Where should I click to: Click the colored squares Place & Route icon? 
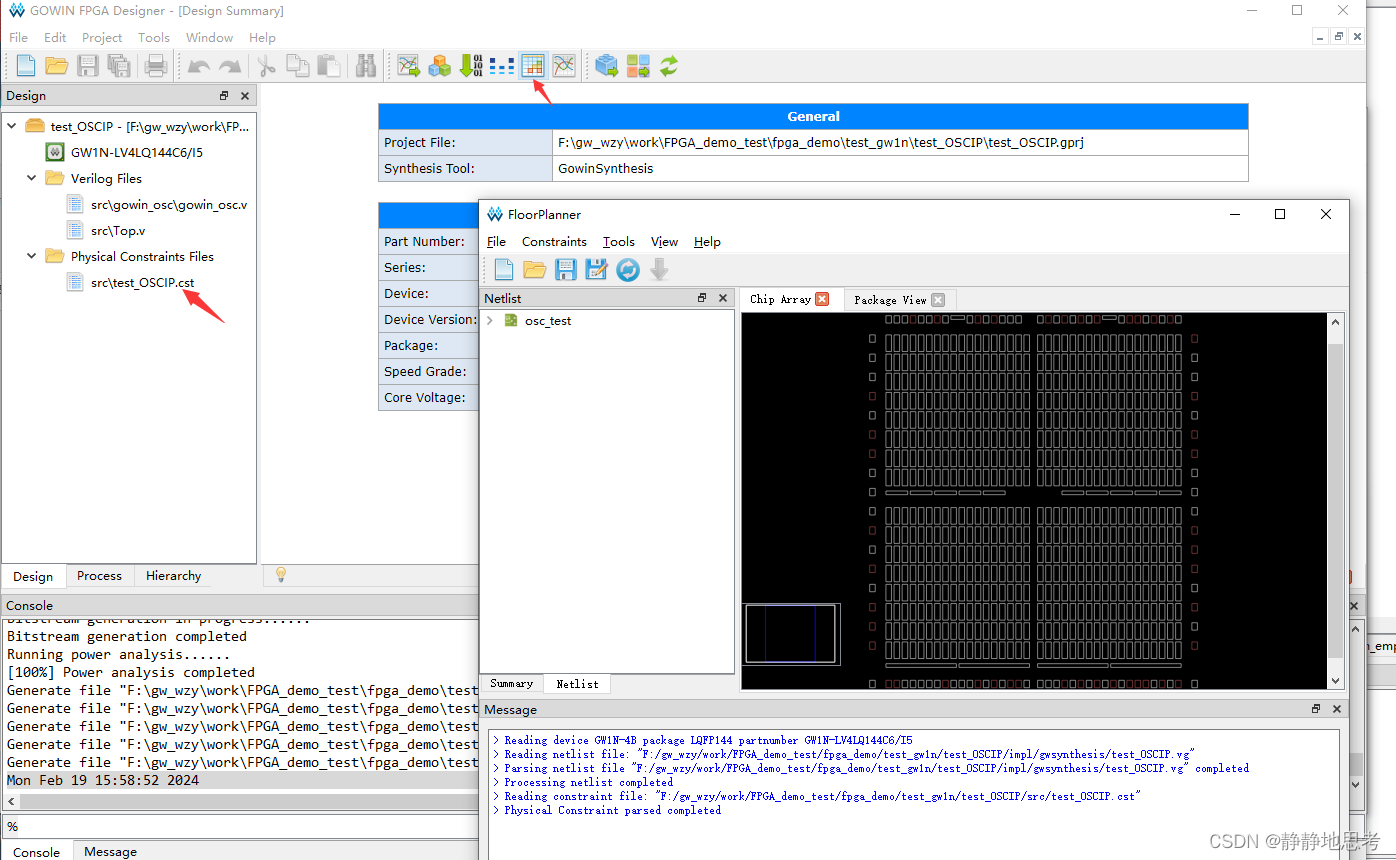point(638,66)
